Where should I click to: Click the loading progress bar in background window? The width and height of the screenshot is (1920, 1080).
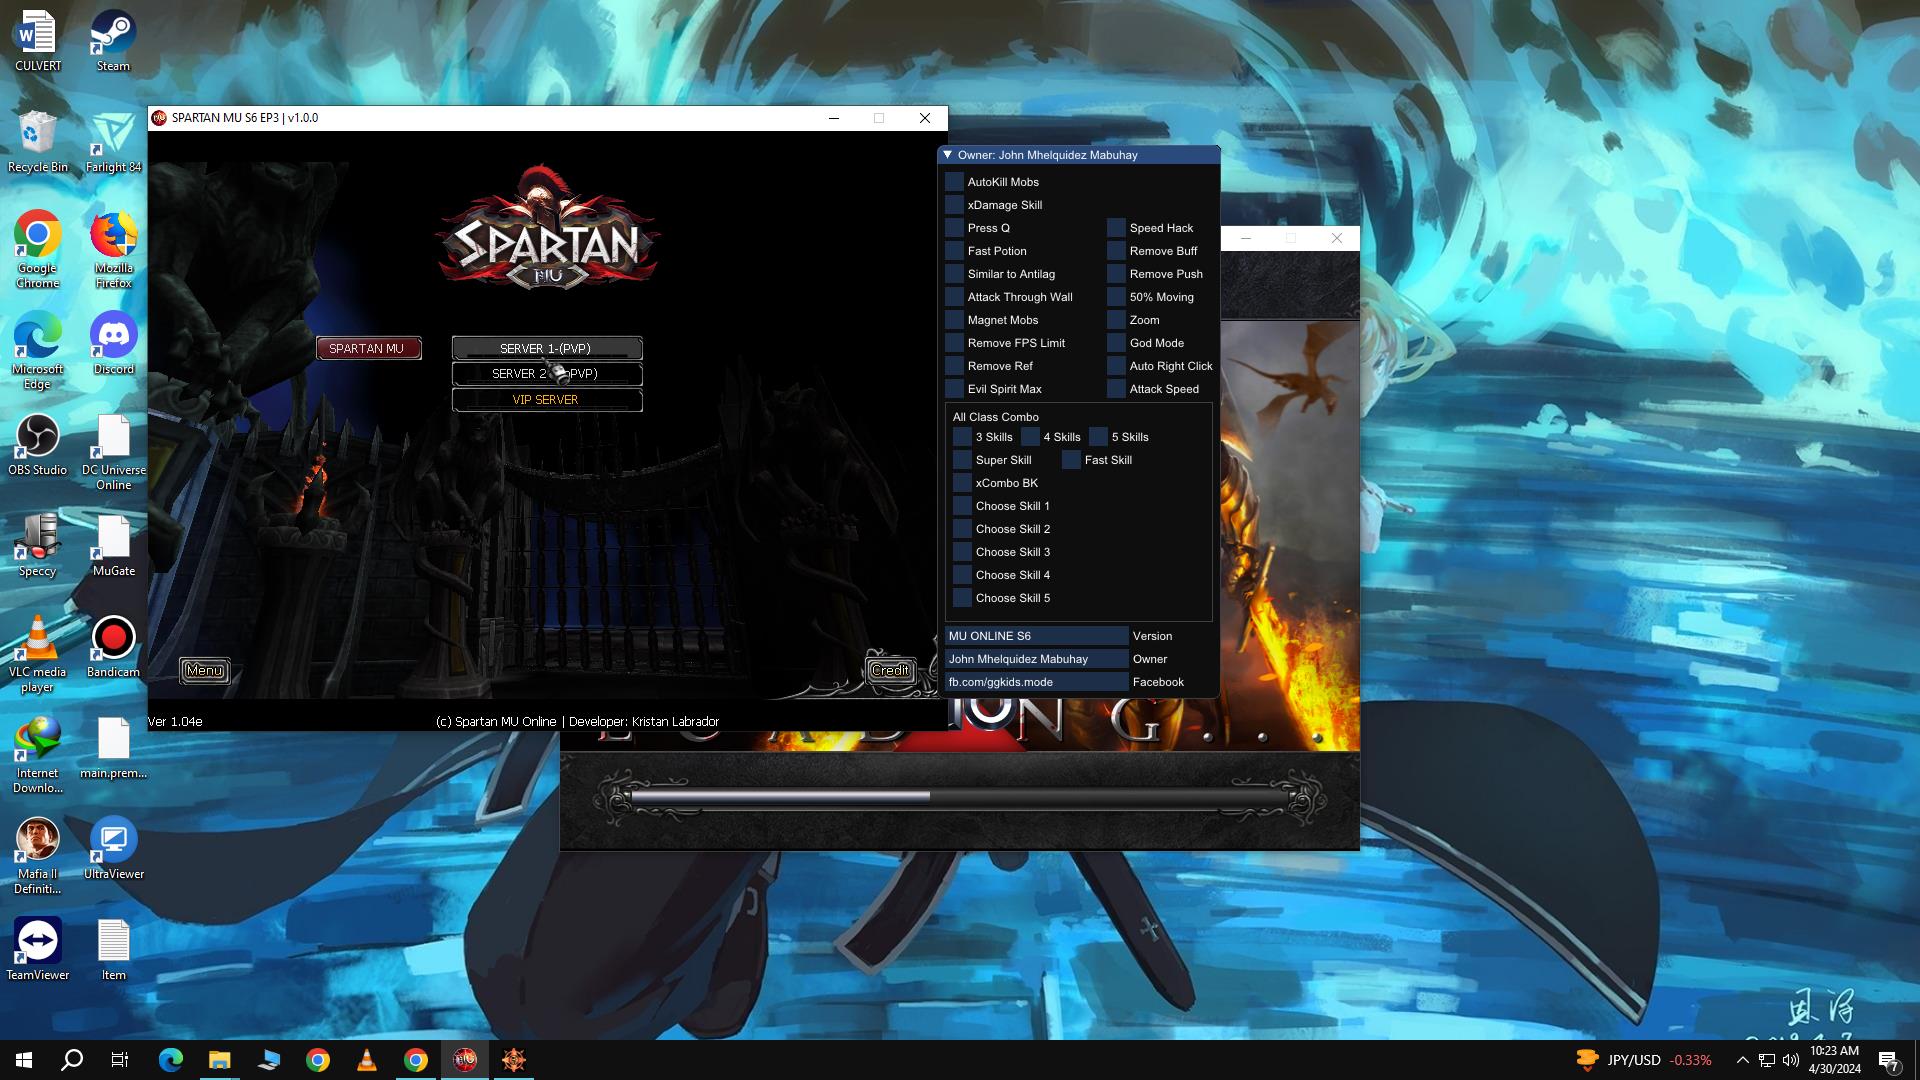(960, 797)
